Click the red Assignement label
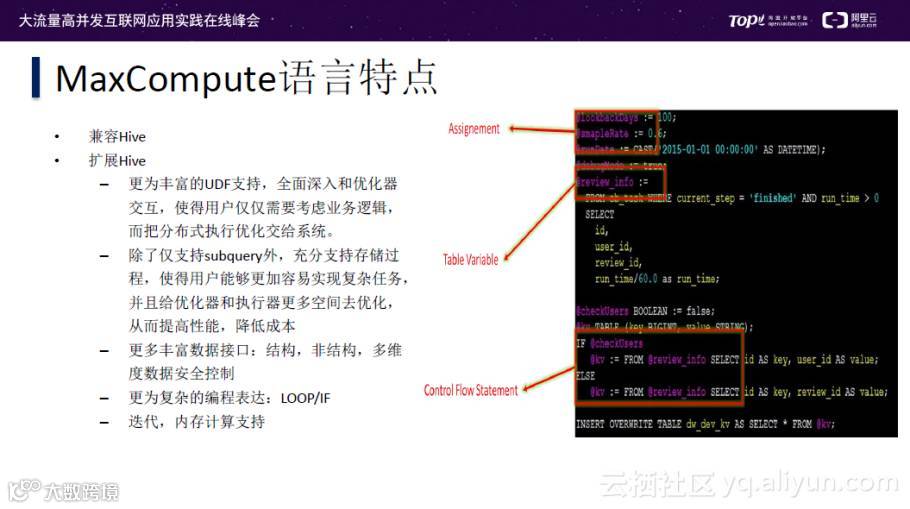This screenshot has height=509, width=910. click(x=474, y=129)
